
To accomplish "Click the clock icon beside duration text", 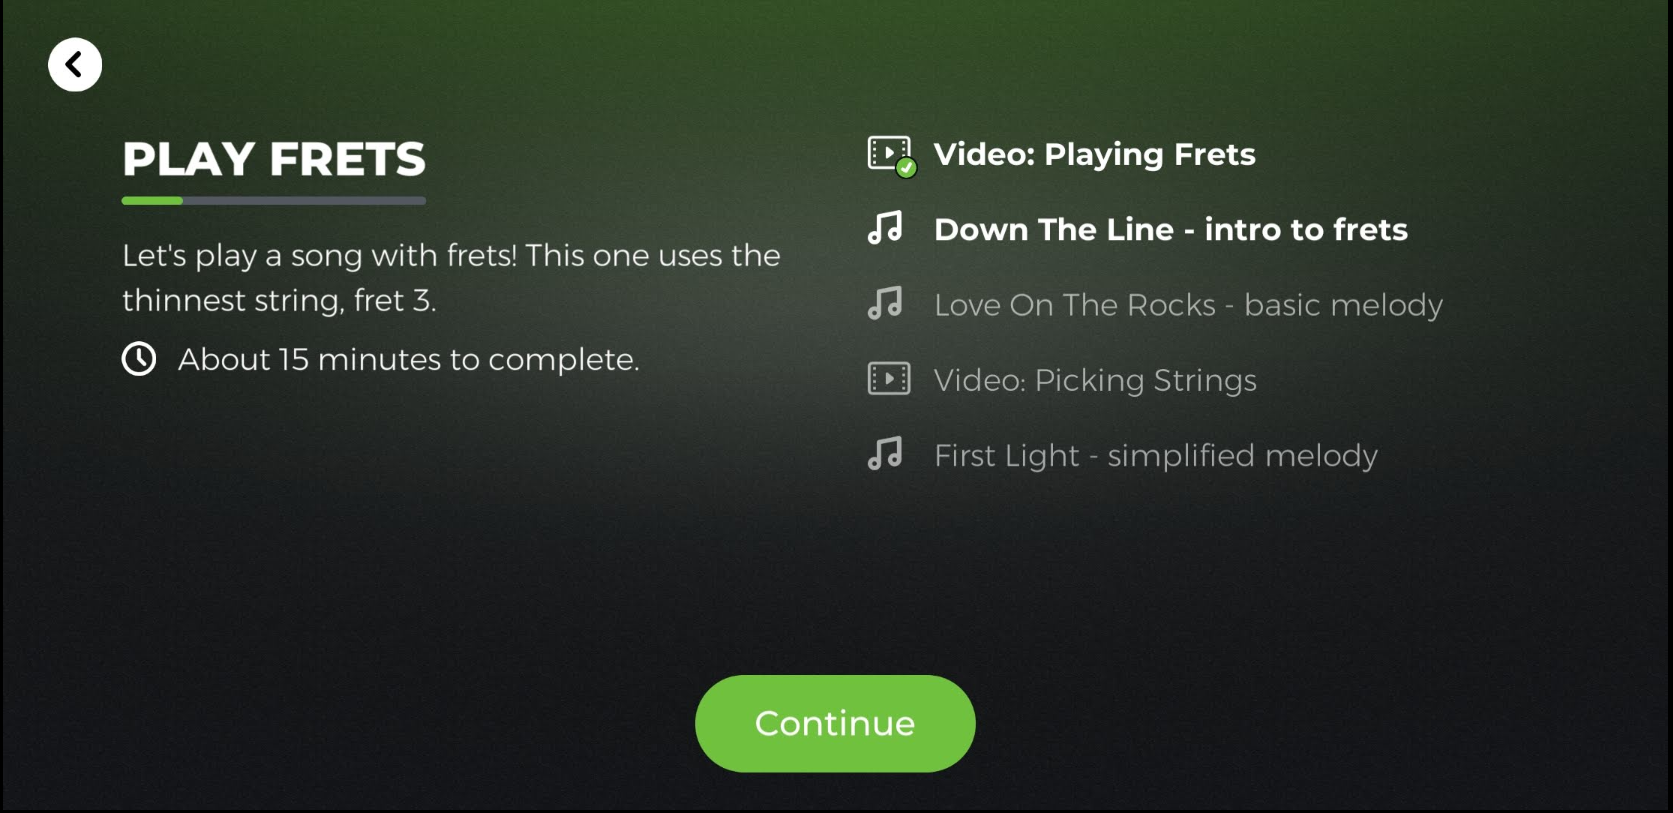I will click(139, 359).
